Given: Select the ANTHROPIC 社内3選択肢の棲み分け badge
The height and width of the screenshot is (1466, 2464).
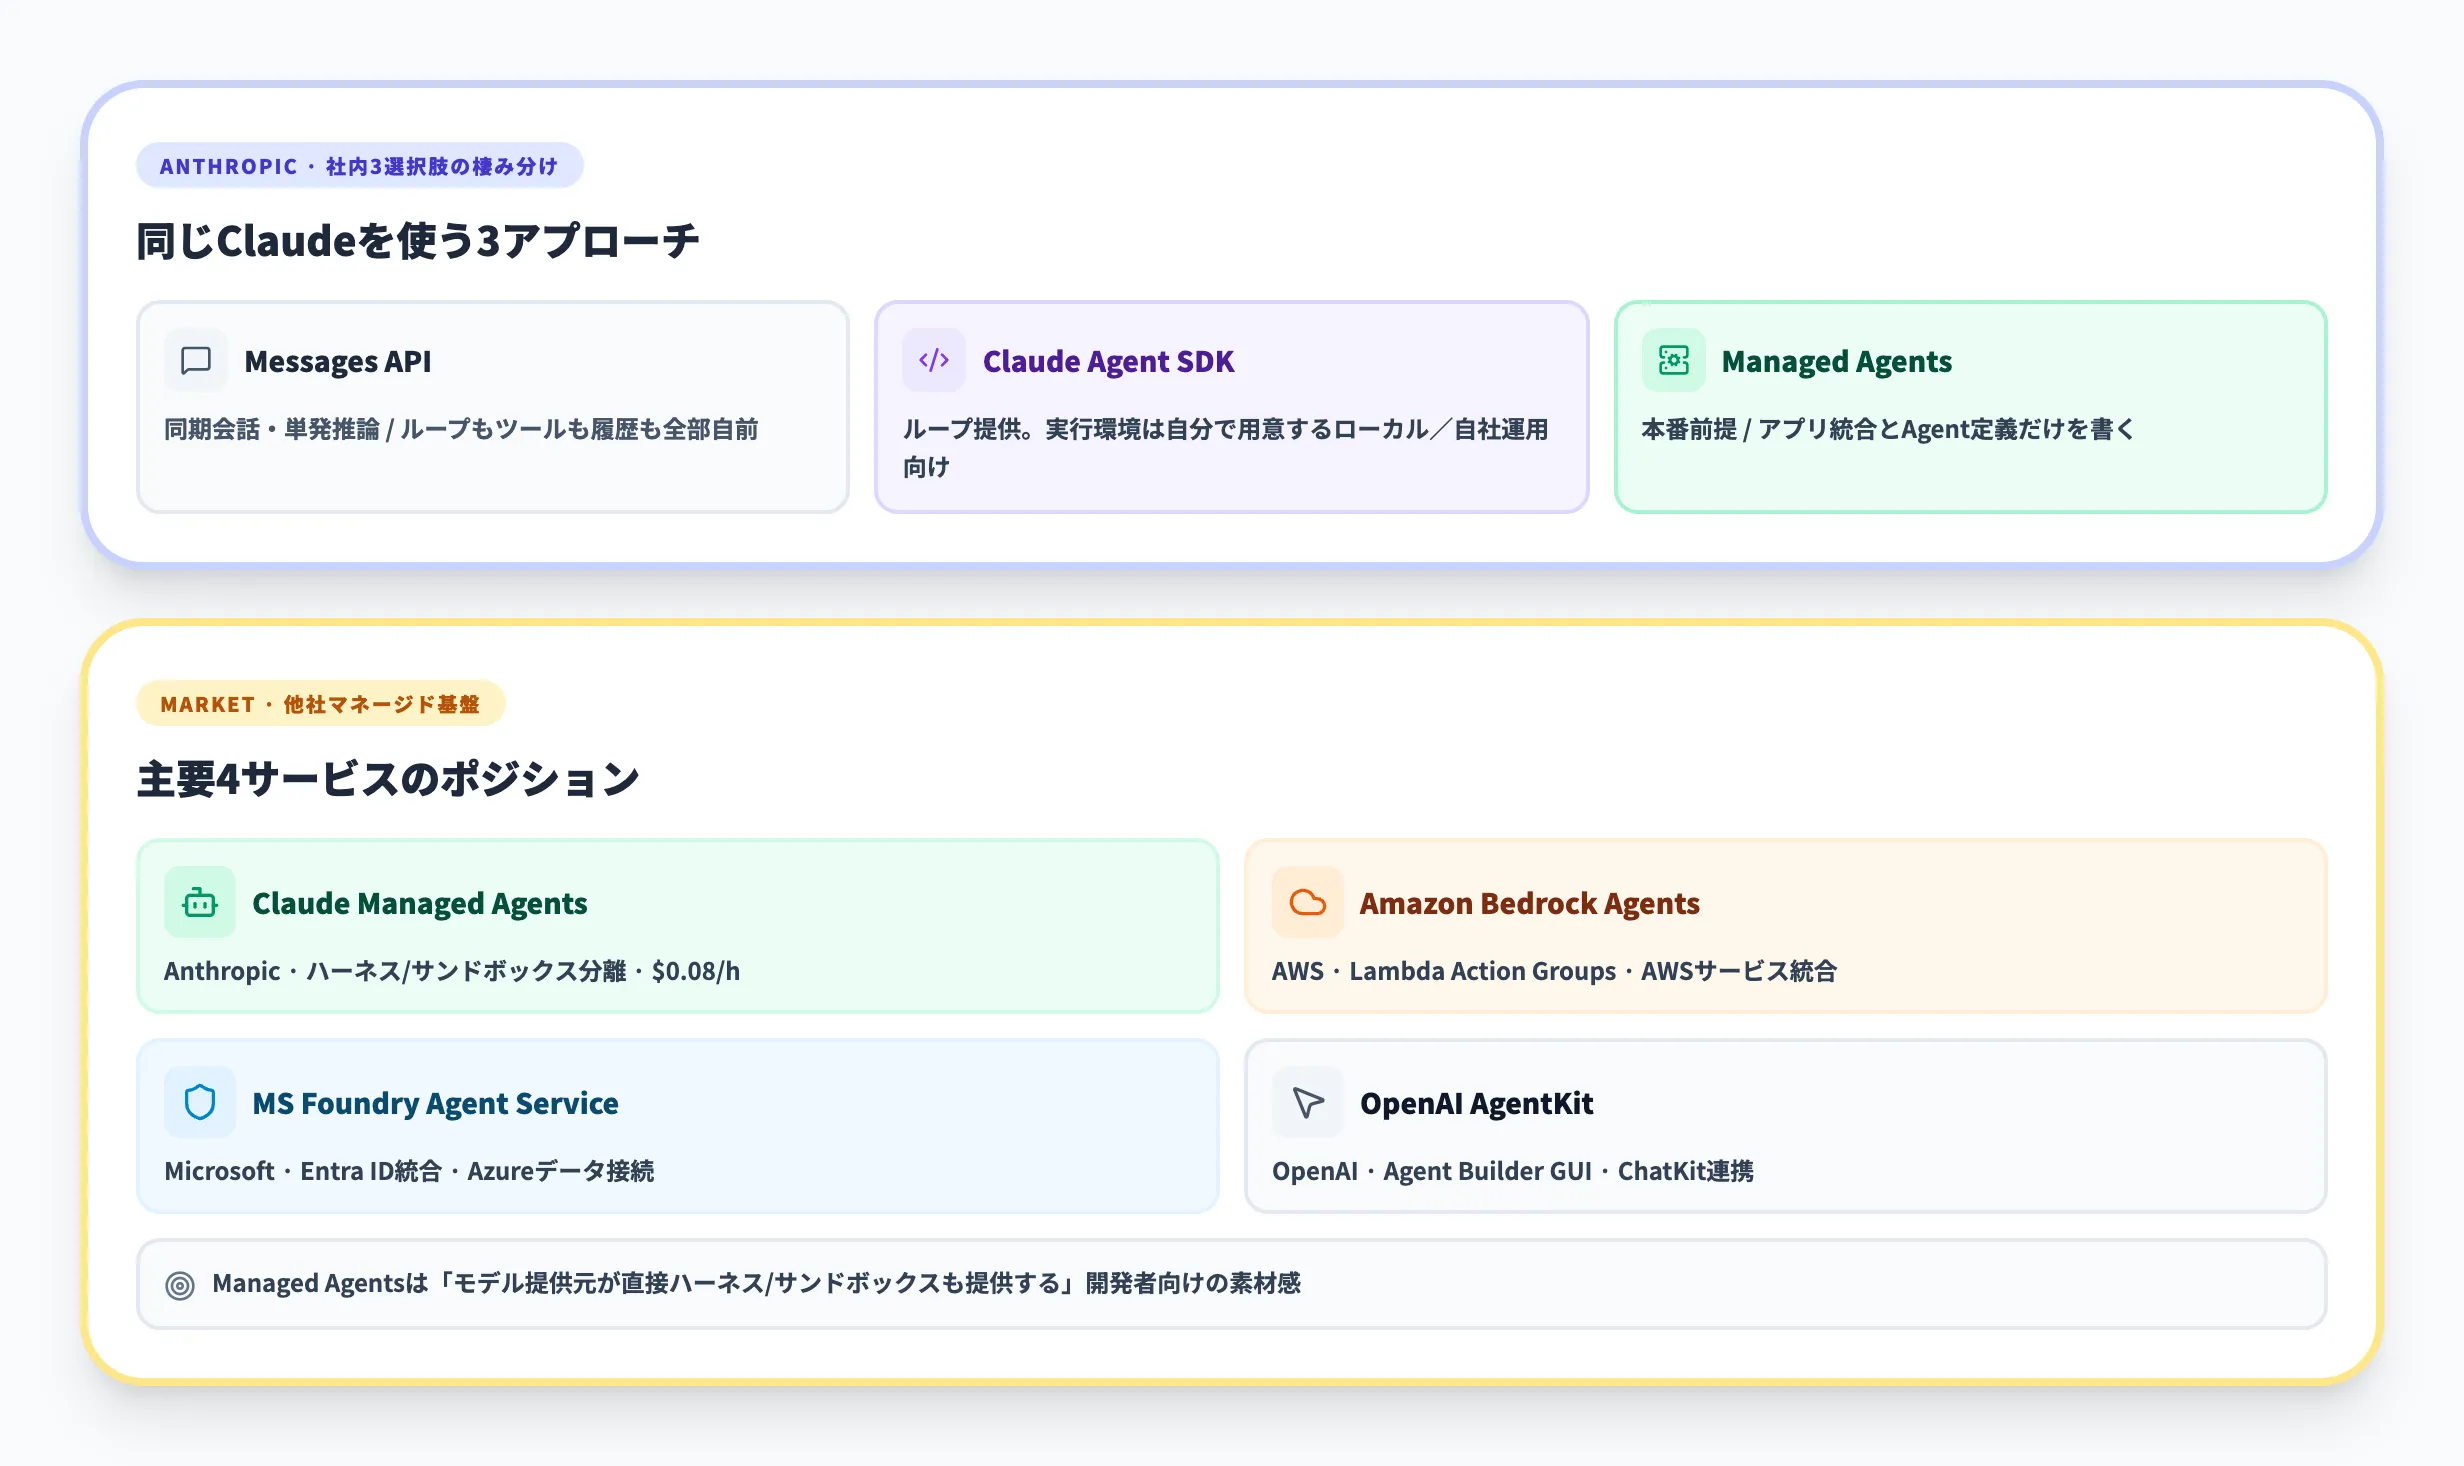Looking at the screenshot, I should click(x=358, y=166).
